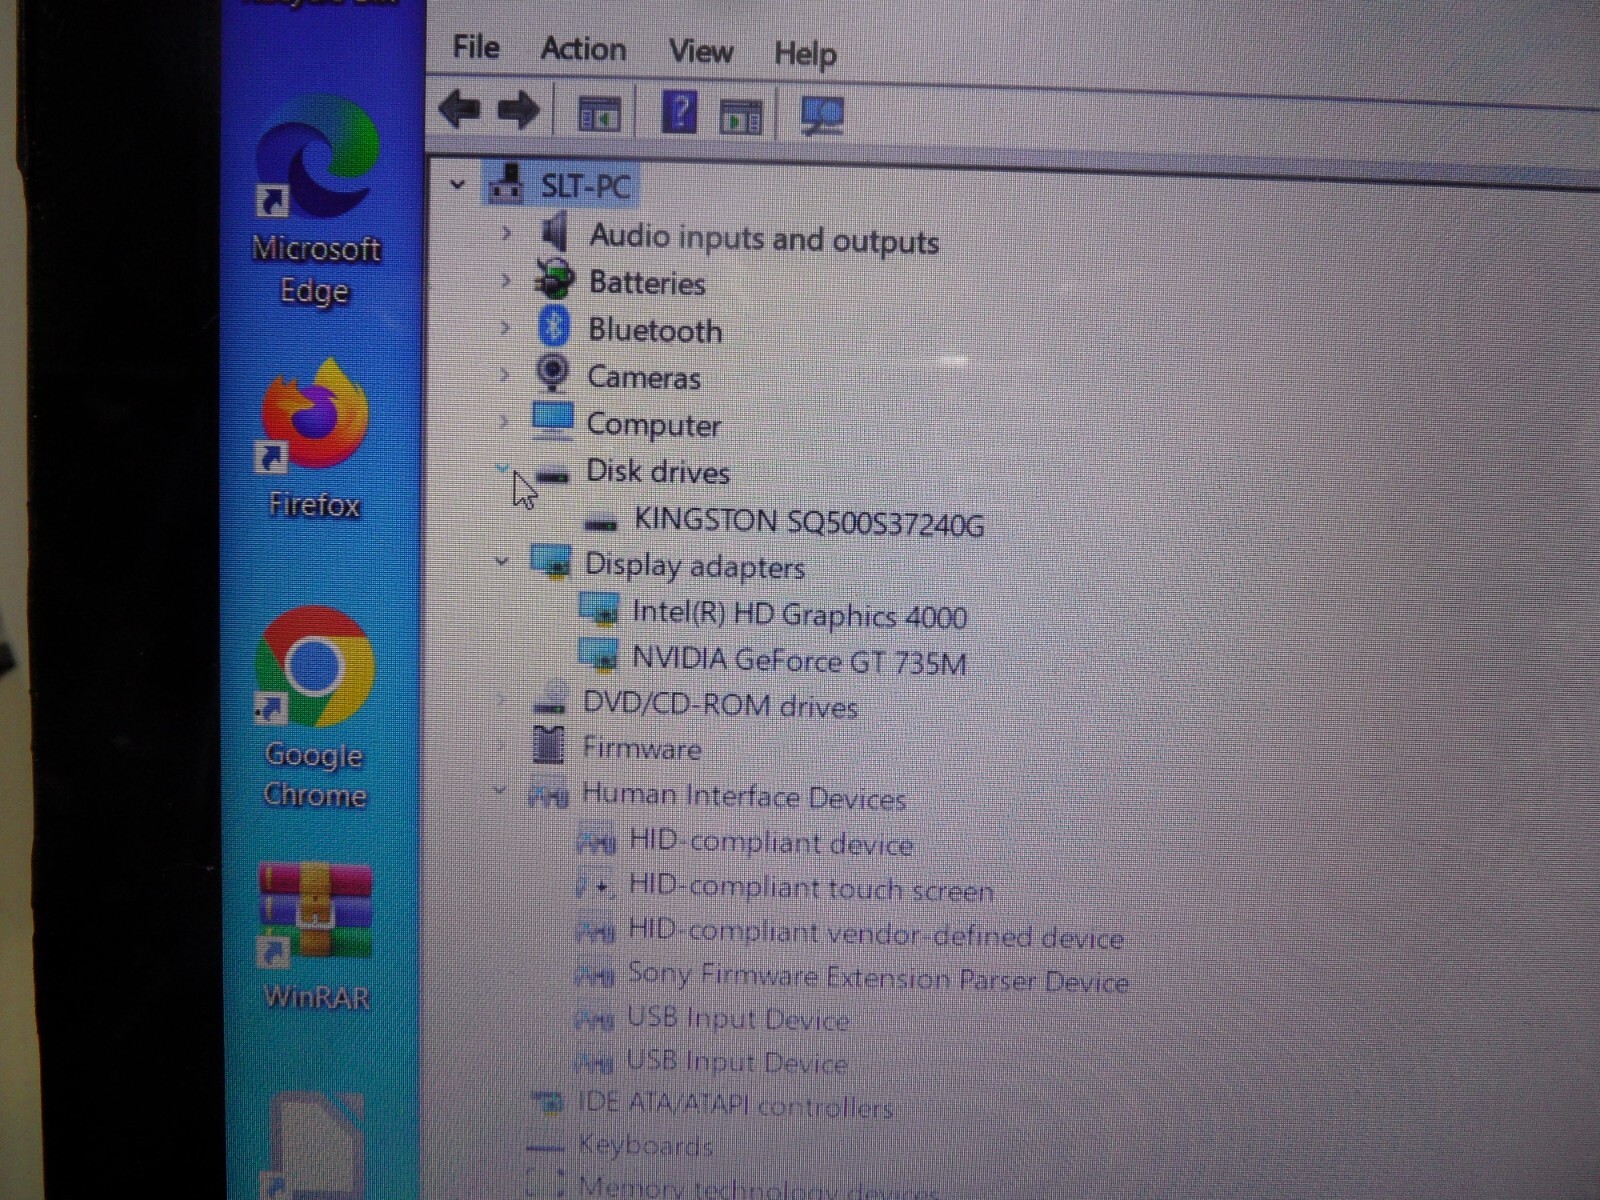Open the Google Chrome desktop shortcut

[314, 706]
